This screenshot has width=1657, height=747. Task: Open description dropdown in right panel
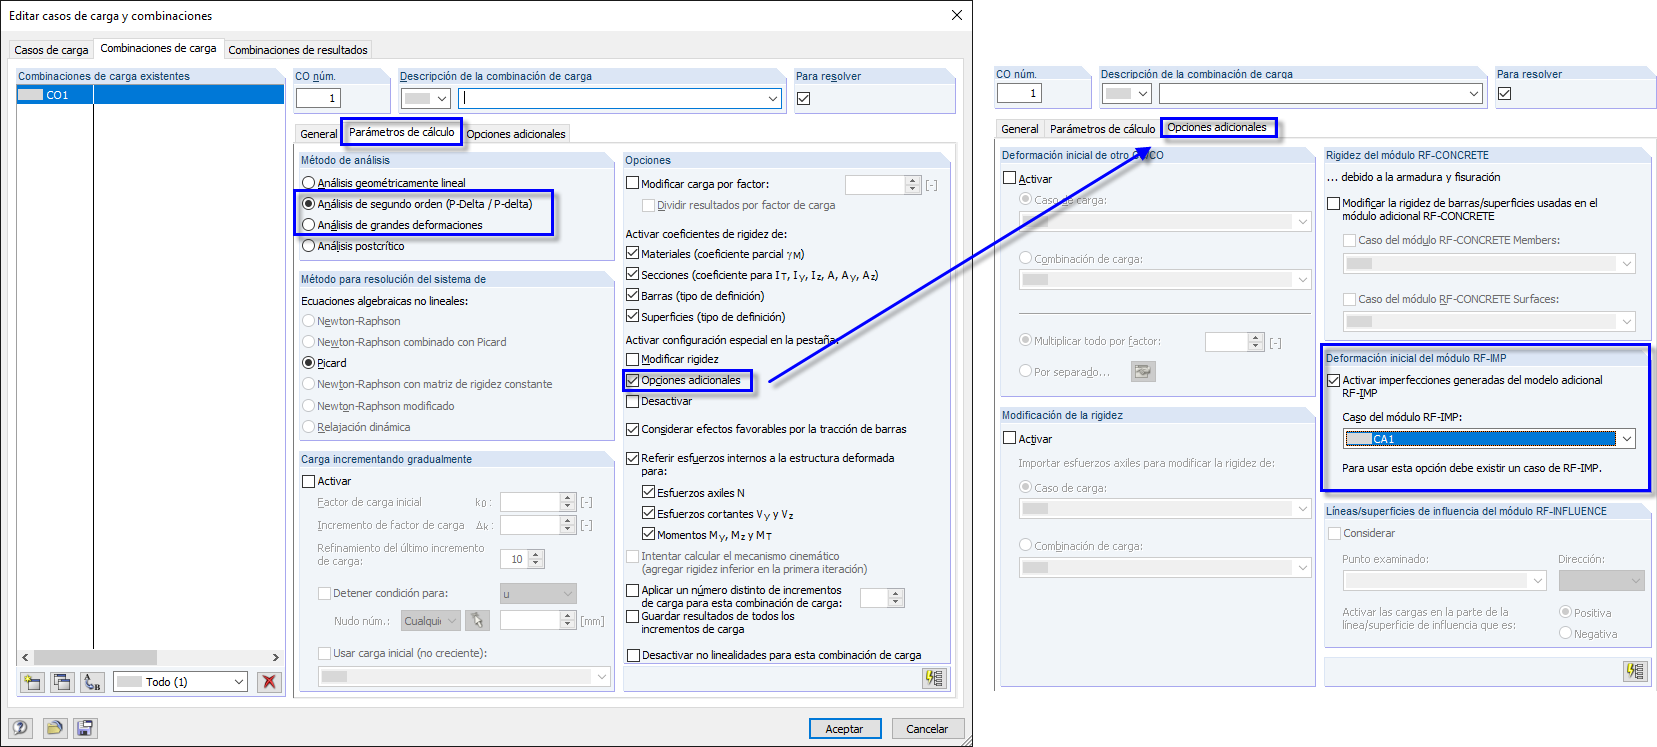[x=1474, y=93]
